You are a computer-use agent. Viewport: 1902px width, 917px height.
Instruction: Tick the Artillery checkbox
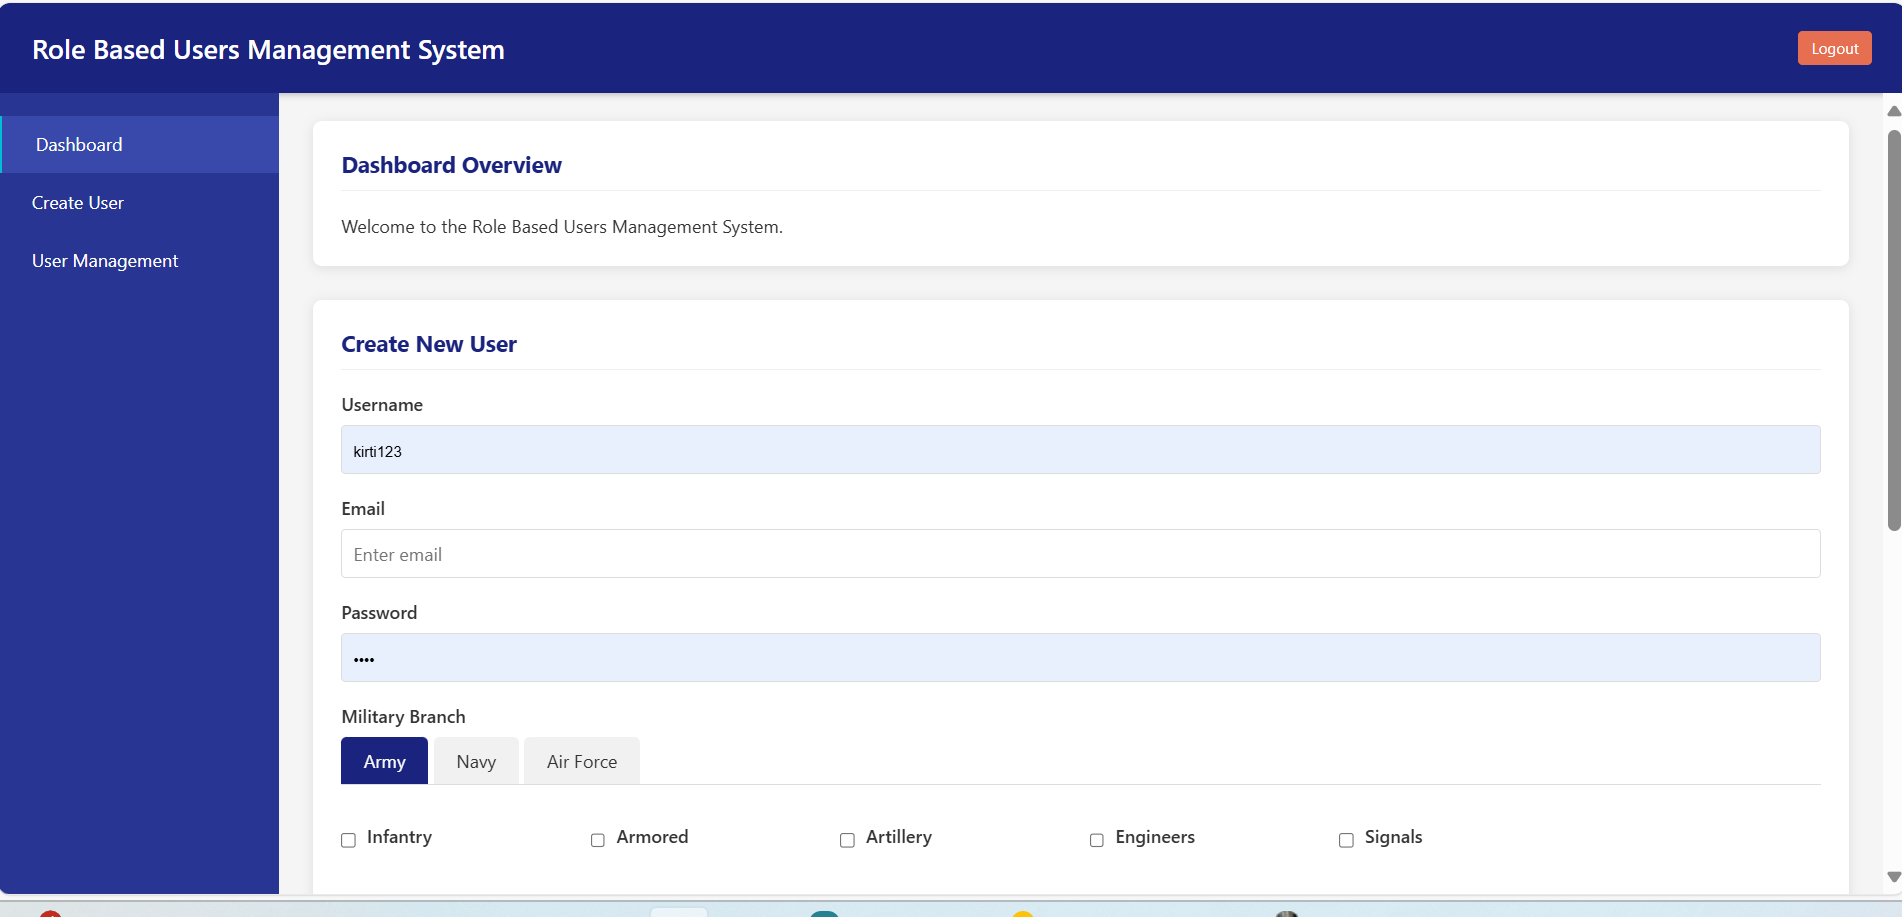click(x=847, y=840)
